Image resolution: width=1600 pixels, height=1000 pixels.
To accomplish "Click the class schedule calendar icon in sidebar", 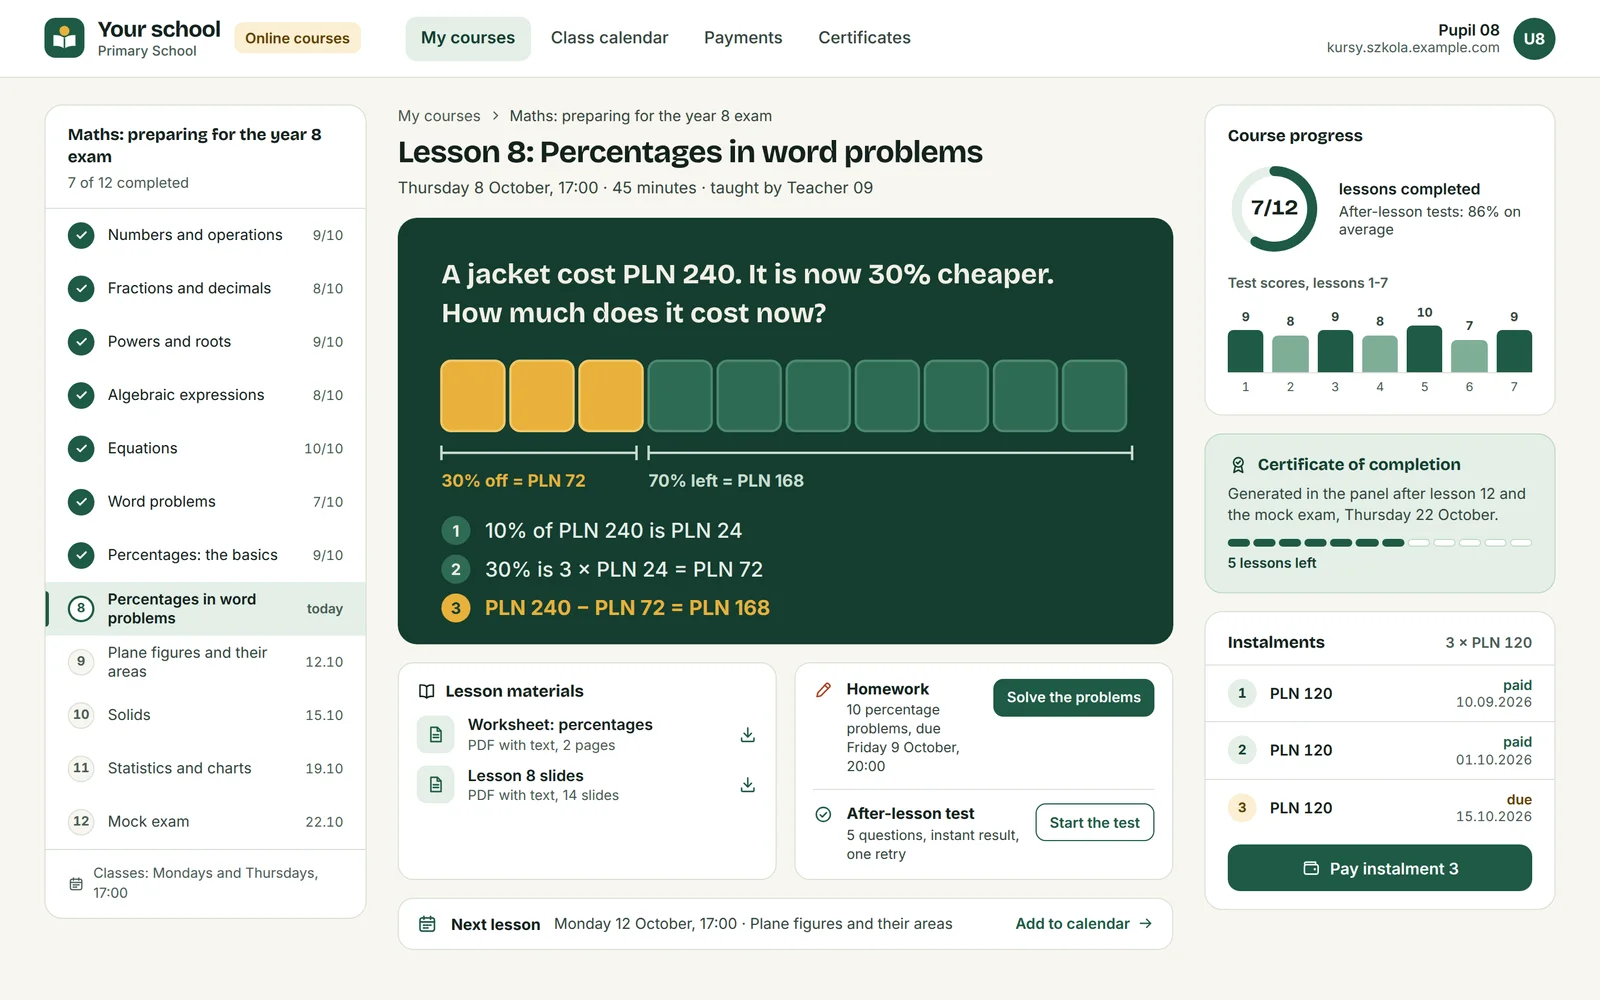I will click(76, 884).
